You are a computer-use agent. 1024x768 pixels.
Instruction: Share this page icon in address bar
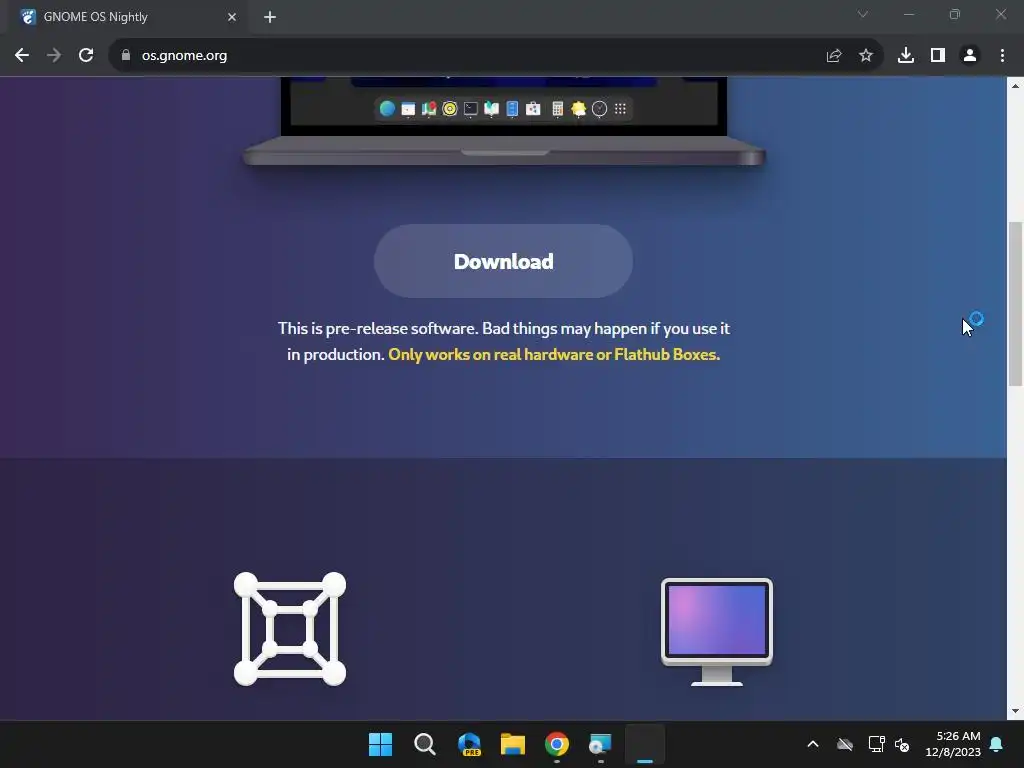834,56
